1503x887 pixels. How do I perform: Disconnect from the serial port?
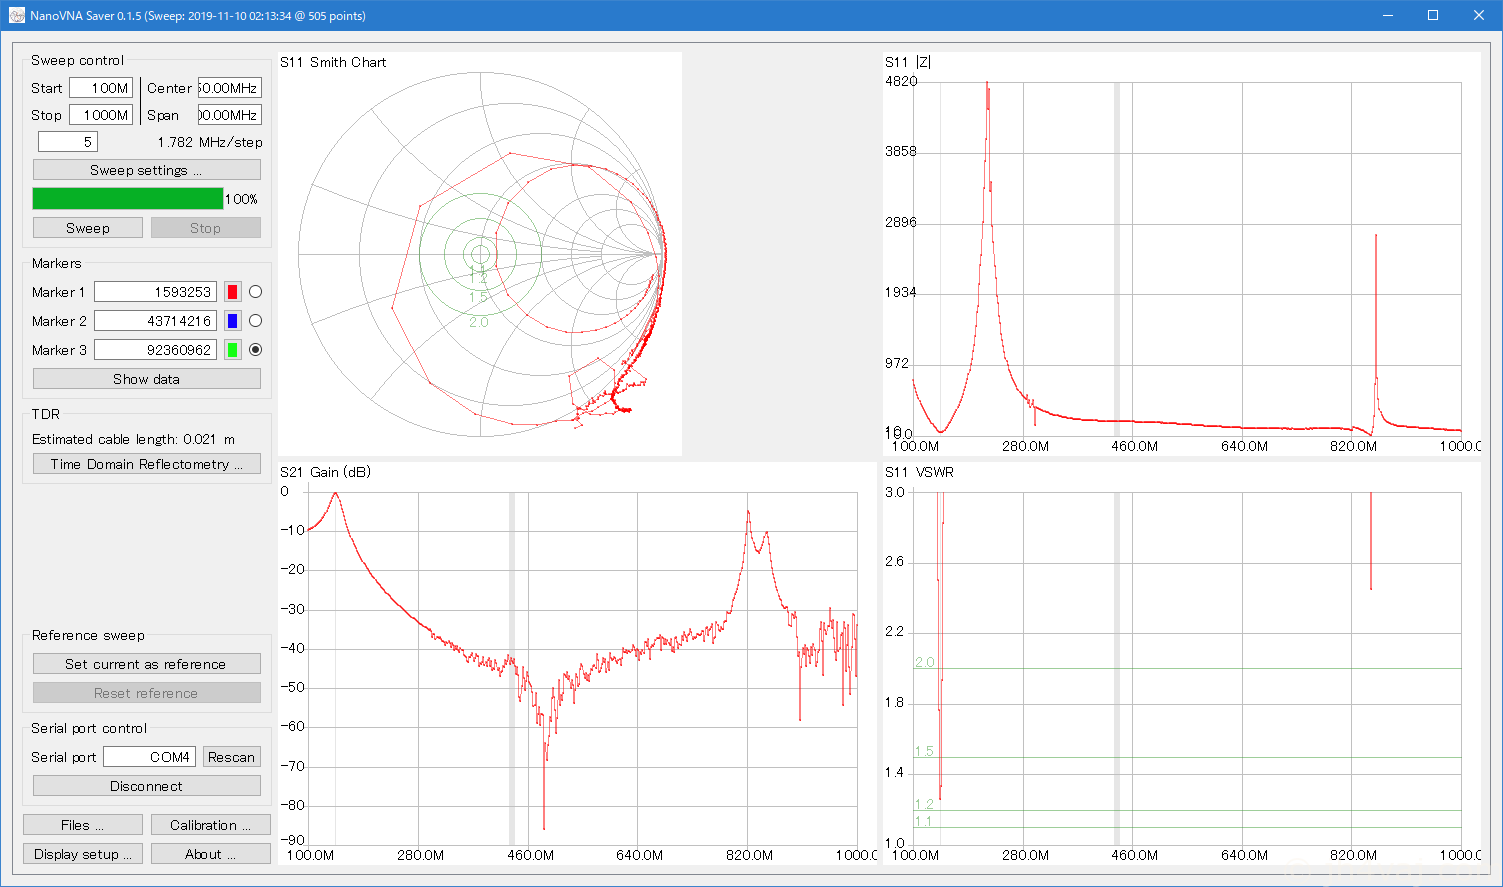(x=147, y=786)
